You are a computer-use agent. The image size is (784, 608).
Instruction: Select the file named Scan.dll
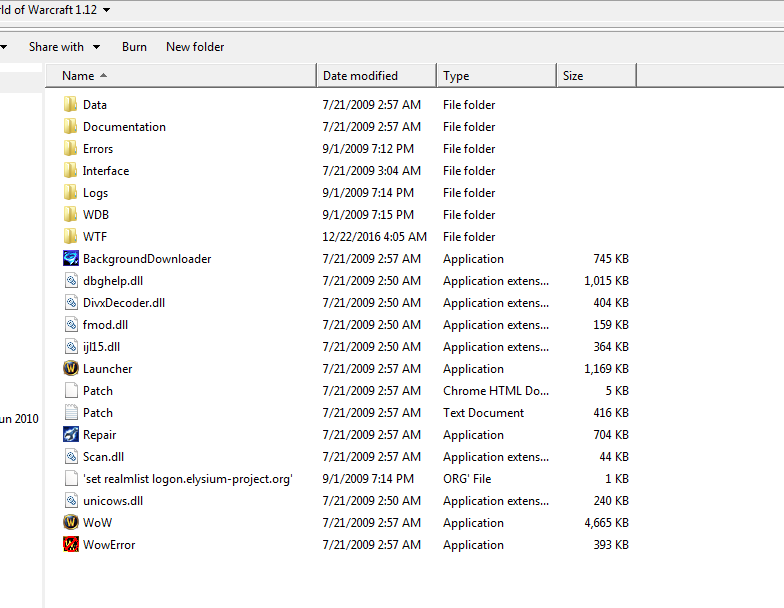pyautogui.click(x=104, y=456)
